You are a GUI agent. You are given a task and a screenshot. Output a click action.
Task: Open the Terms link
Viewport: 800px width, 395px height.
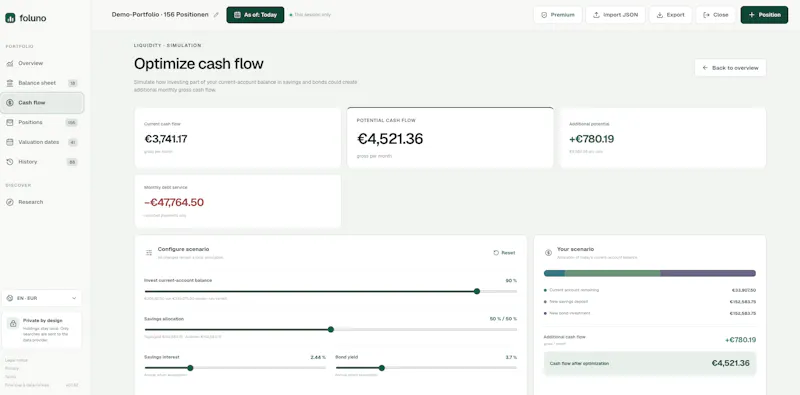(x=11, y=377)
